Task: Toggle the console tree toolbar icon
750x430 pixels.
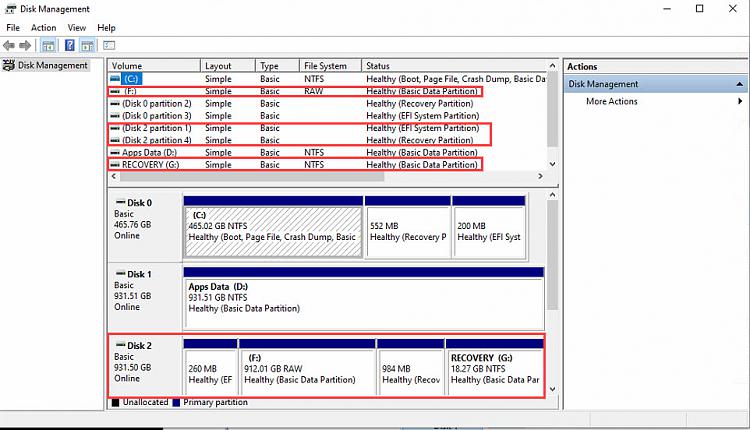Action: [x=48, y=45]
